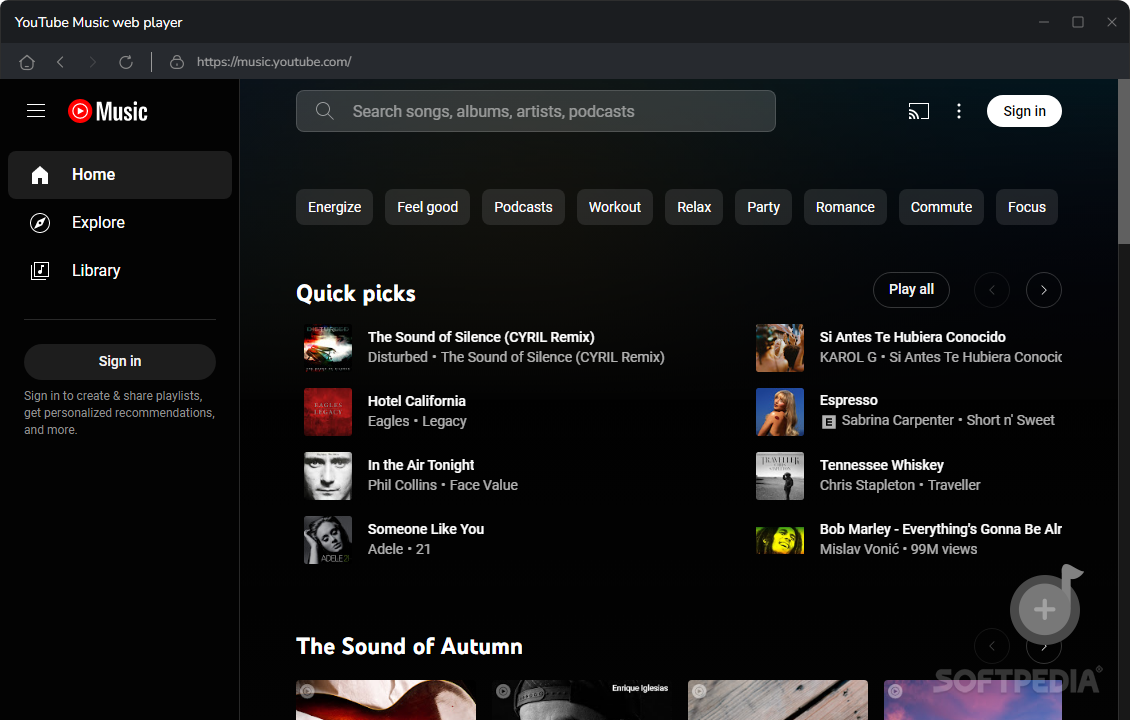The image size is (1130, 720).
Task: Open Espresso song title
Action: (848, 400)
